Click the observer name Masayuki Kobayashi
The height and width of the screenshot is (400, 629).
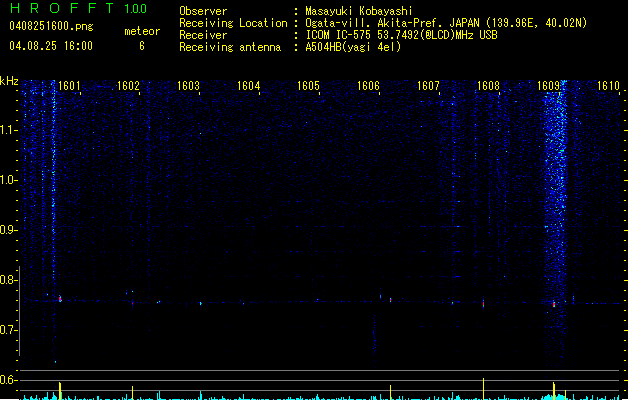pyautogui.click(x=359, y=11)
